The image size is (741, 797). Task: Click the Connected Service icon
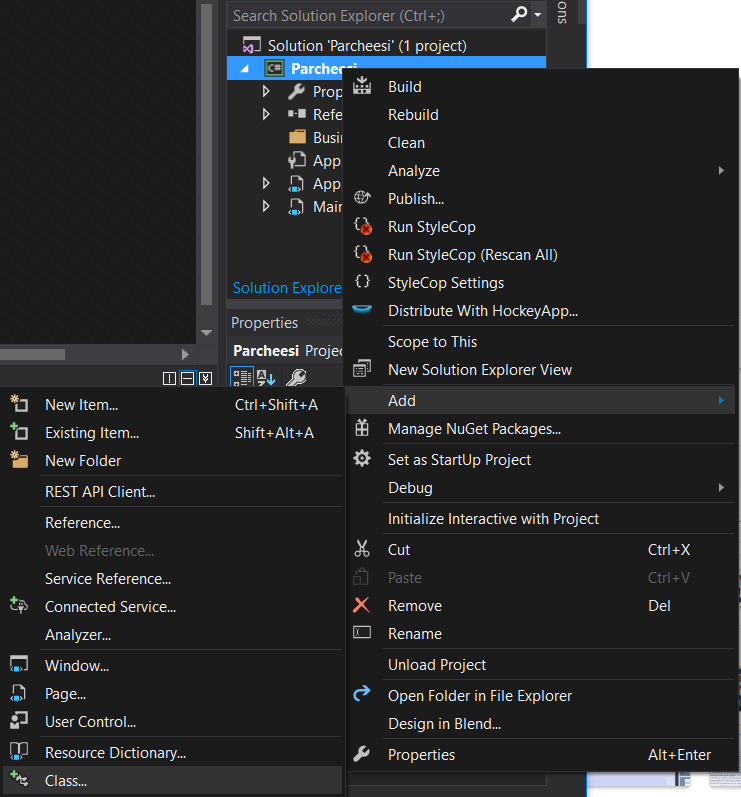[18, 606]
